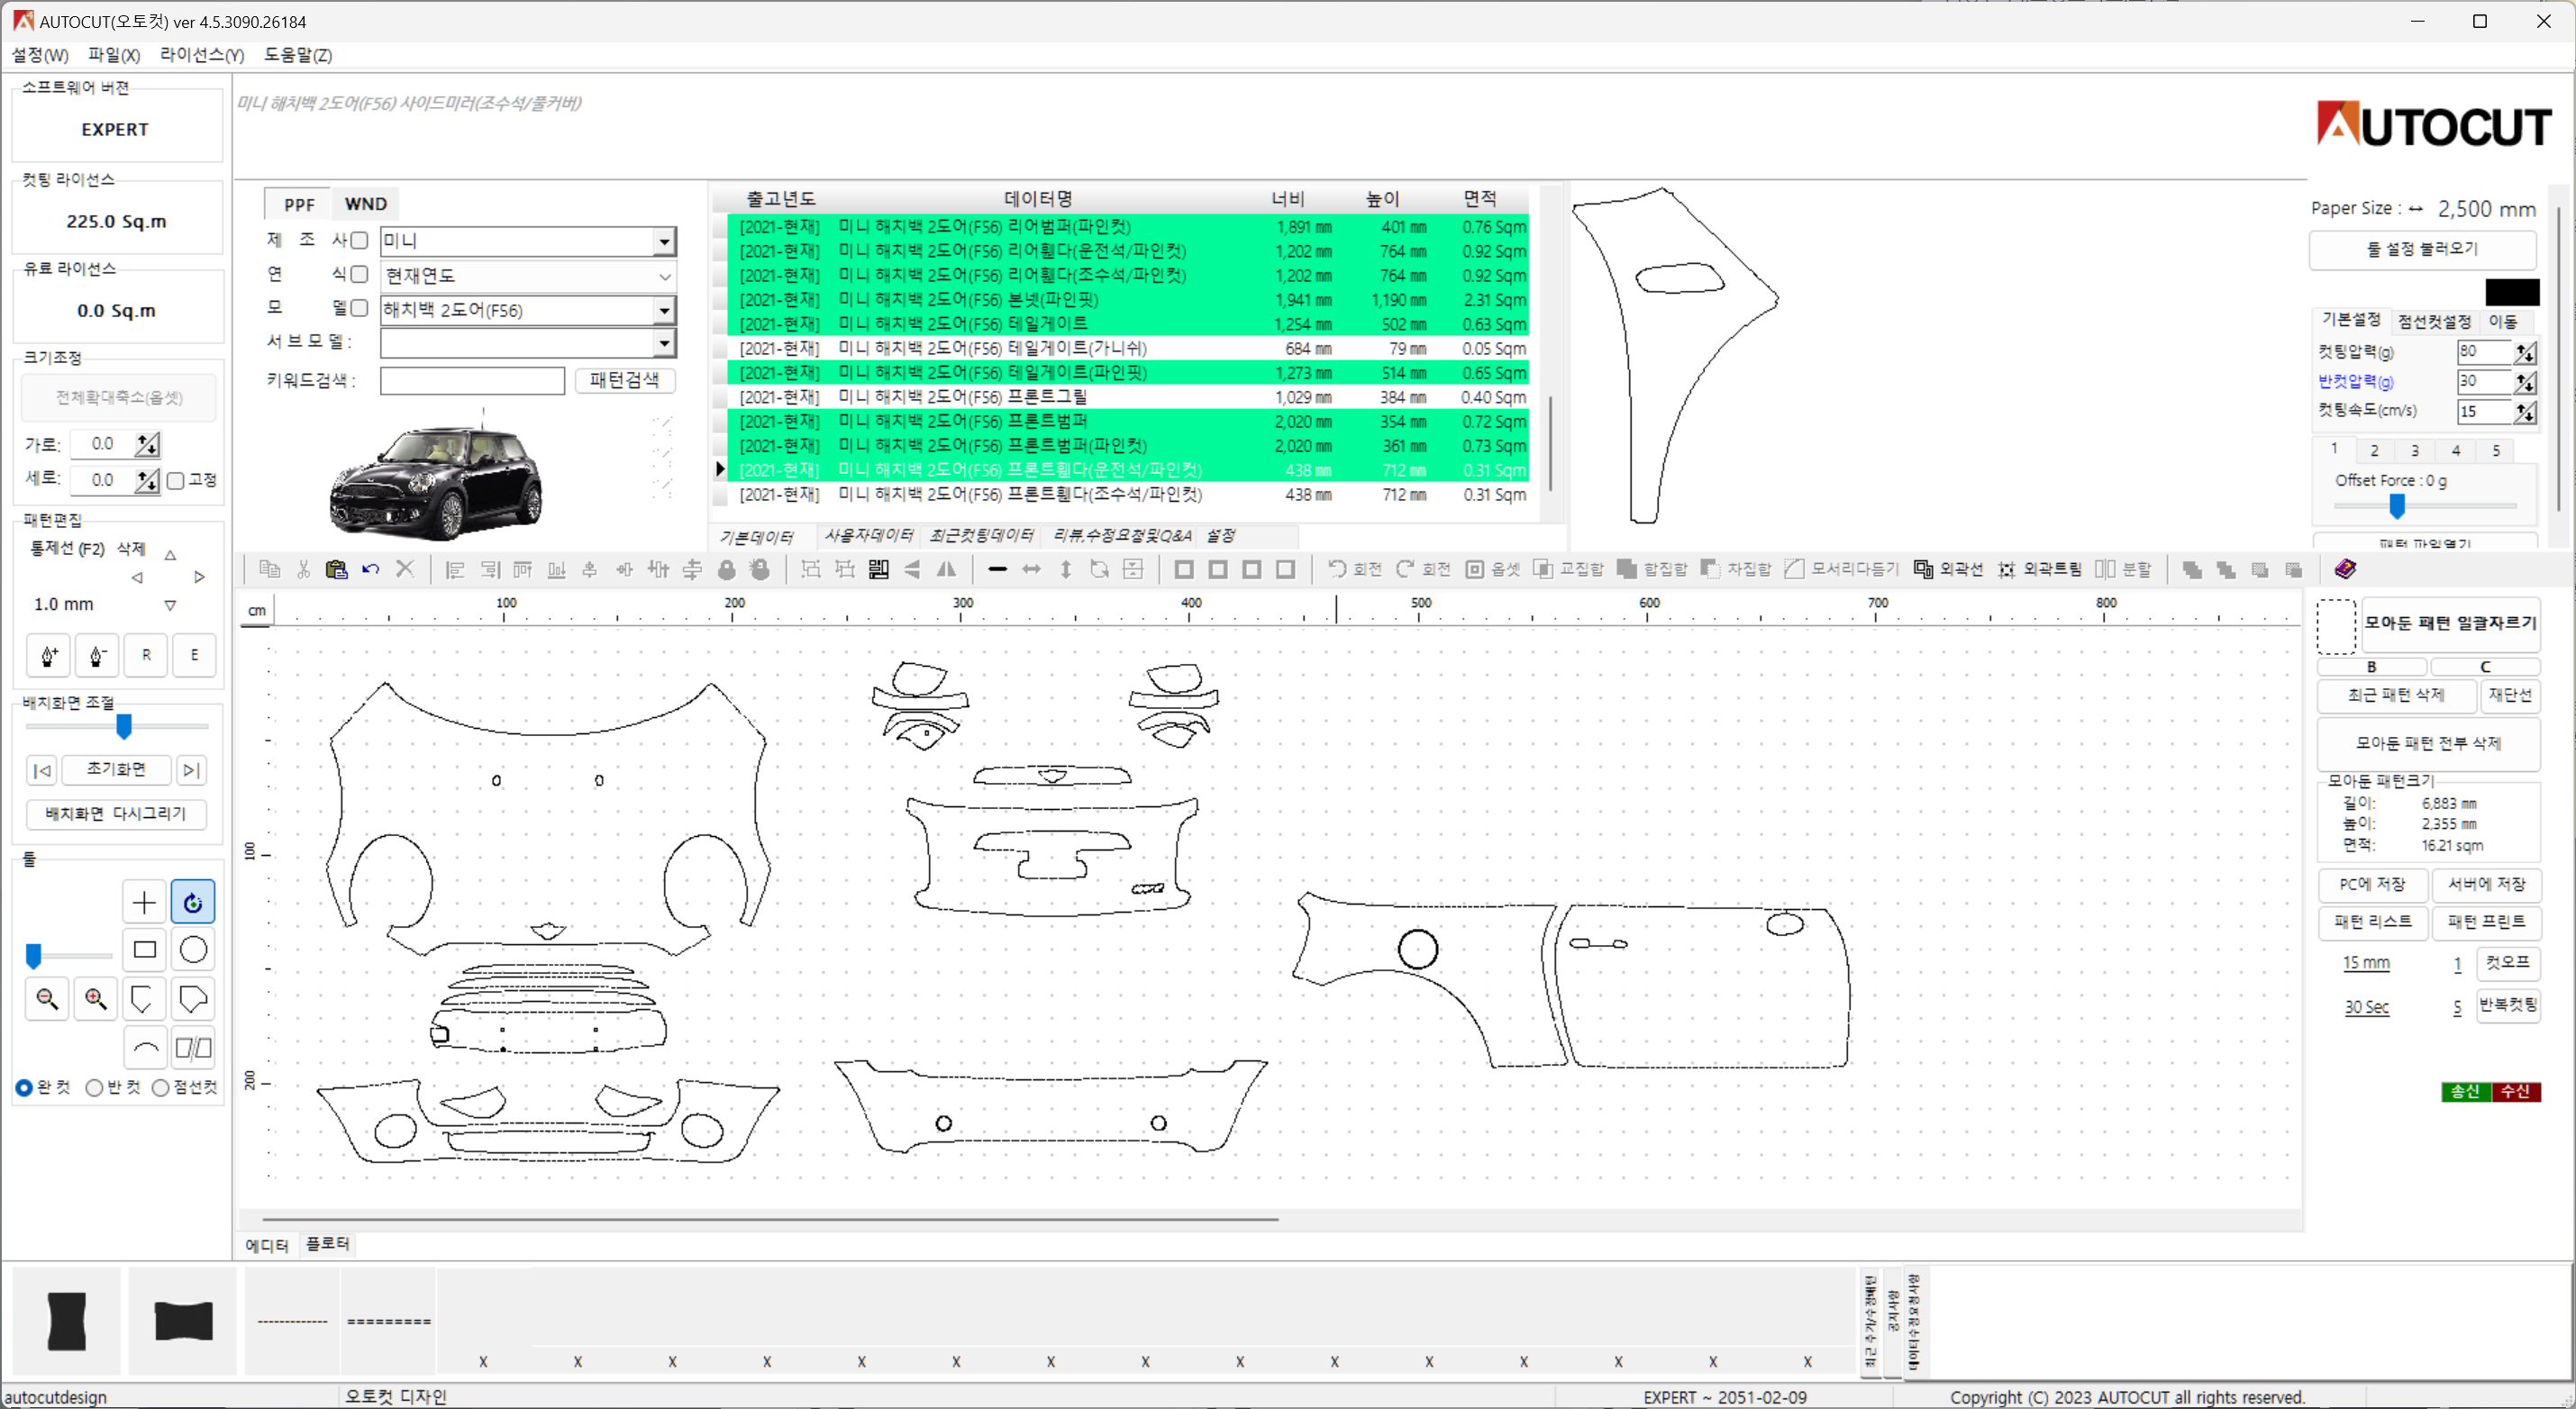Select the rotate tool in tools panel
2576x1409 pixels.
(x=193, y=902)
